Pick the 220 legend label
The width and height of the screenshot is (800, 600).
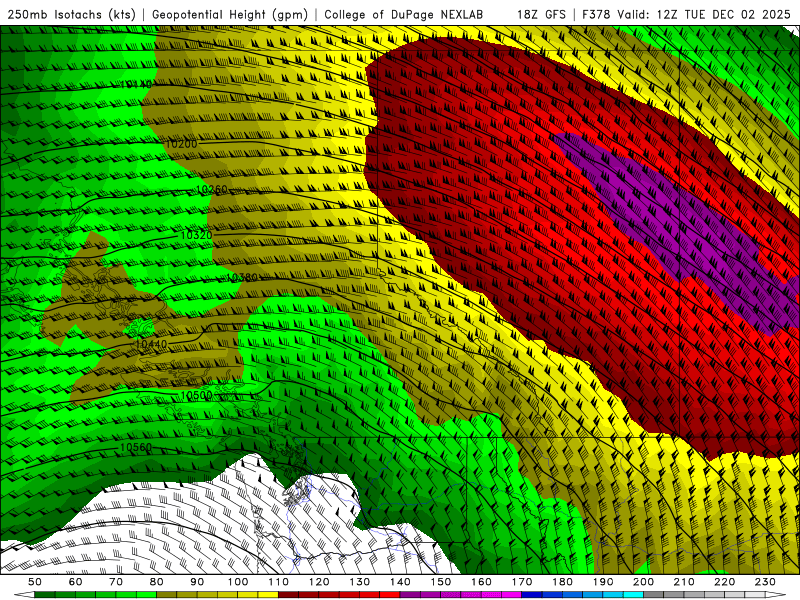pyautogui.click(x=725, y=582)
